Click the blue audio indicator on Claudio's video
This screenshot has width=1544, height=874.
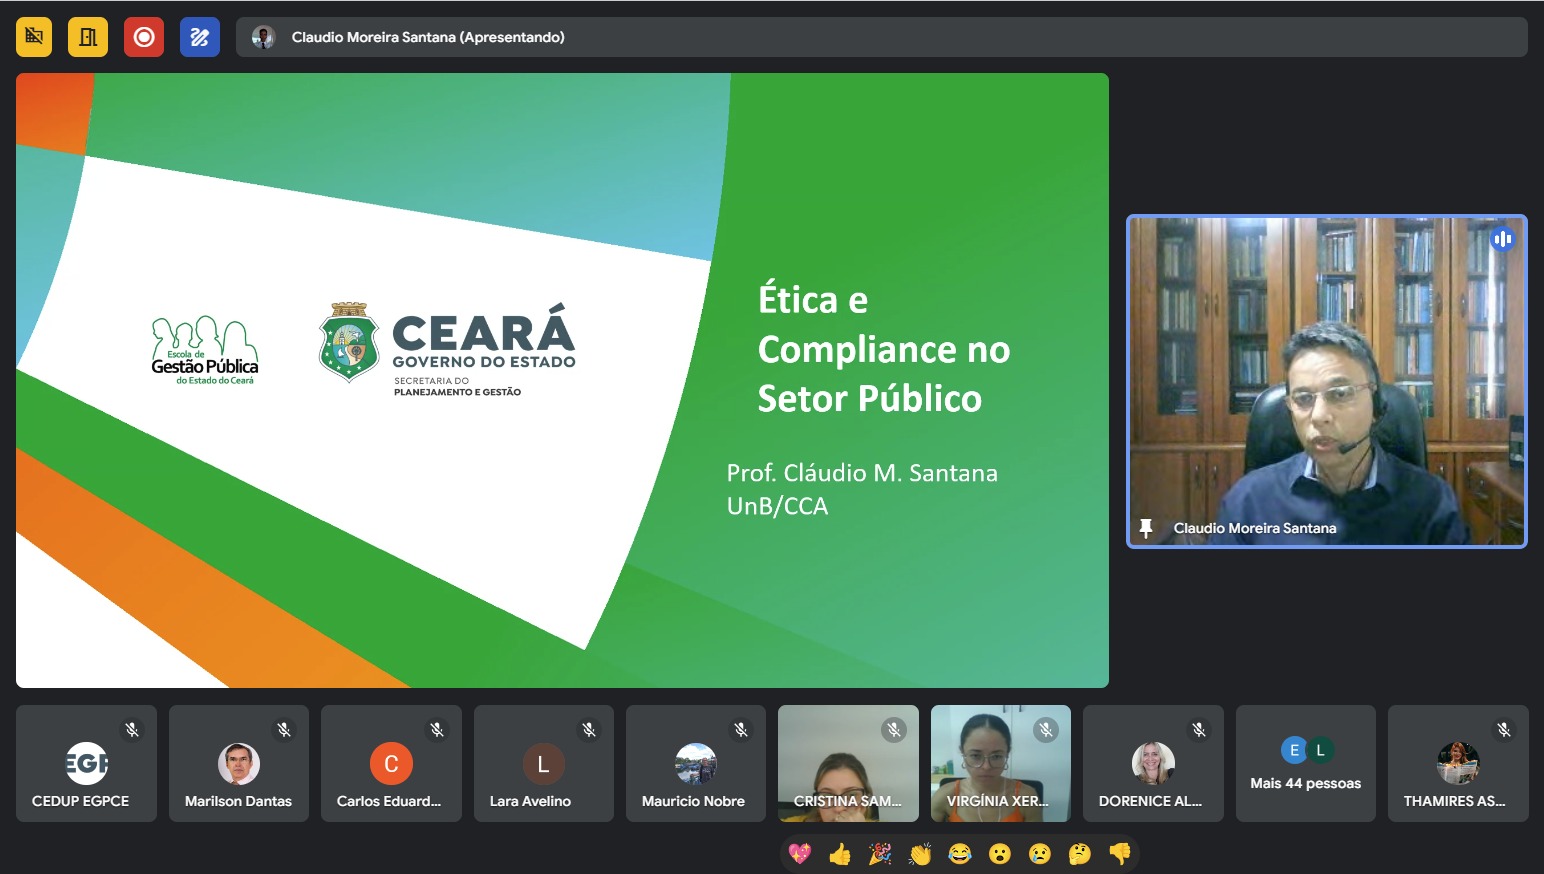coord(1502,239)
